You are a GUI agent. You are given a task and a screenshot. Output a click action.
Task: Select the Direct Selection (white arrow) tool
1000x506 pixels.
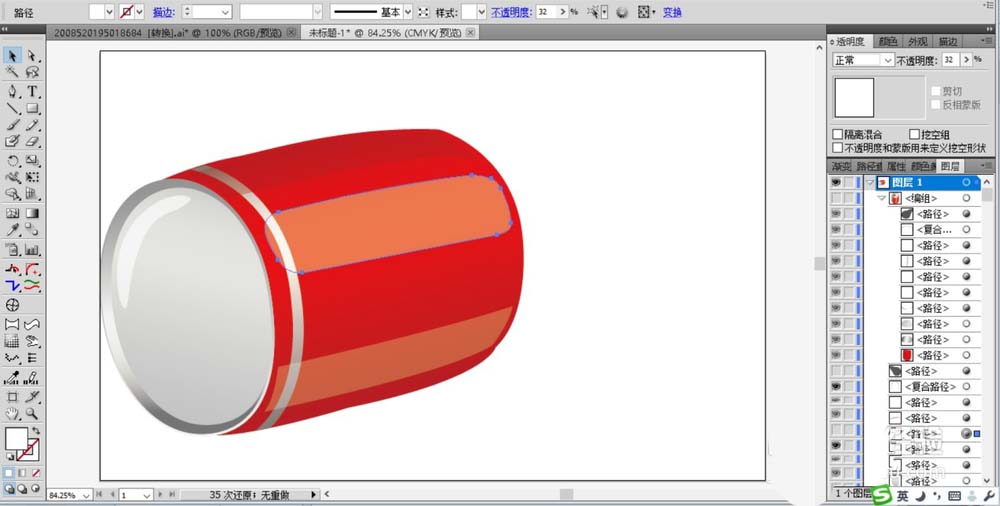point(32,56)
